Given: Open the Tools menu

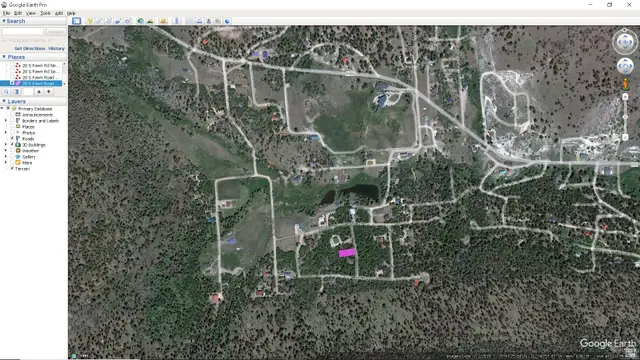Looking at the screenshot, I should [x=45, y=13].
